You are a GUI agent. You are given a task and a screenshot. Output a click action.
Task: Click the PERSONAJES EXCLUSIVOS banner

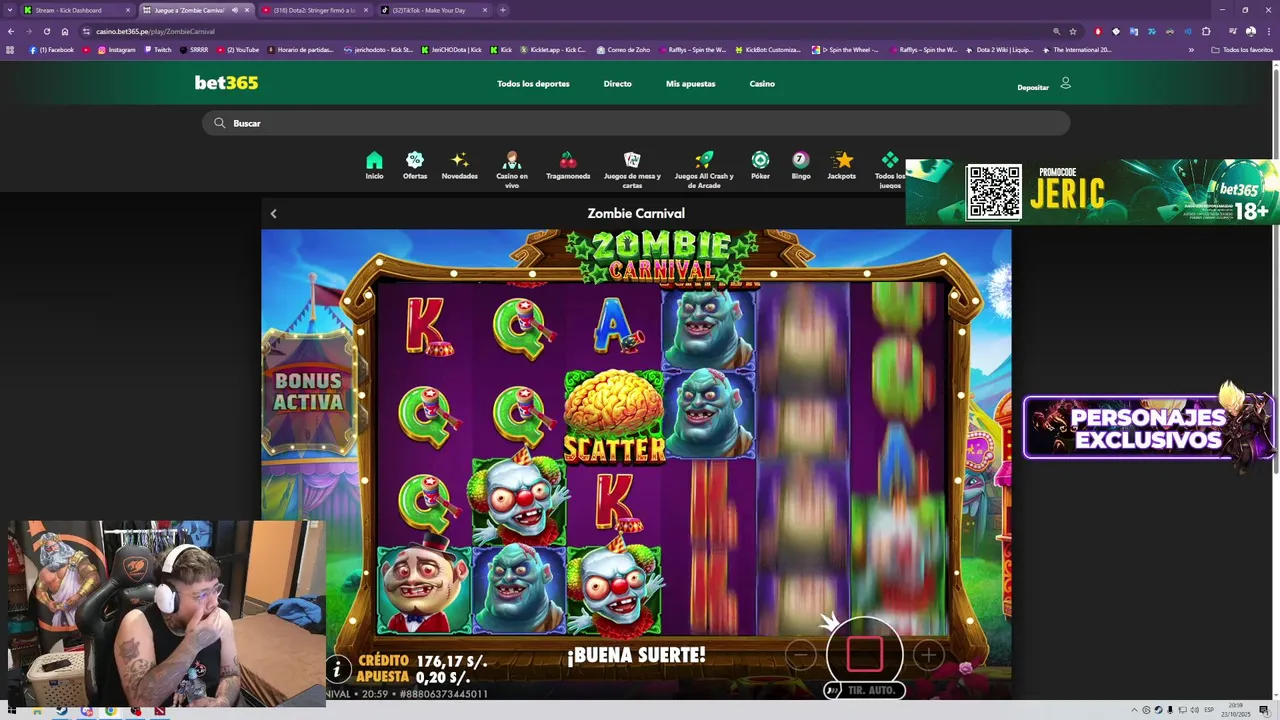pos(1148,428)
